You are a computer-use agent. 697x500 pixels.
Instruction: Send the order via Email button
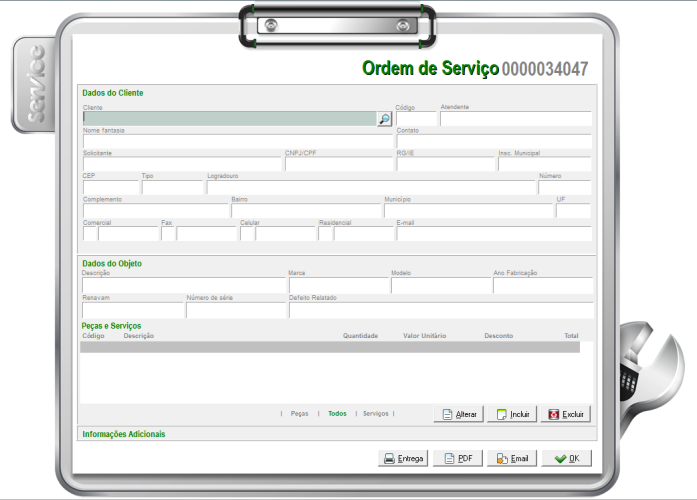(x=512, y=458)
